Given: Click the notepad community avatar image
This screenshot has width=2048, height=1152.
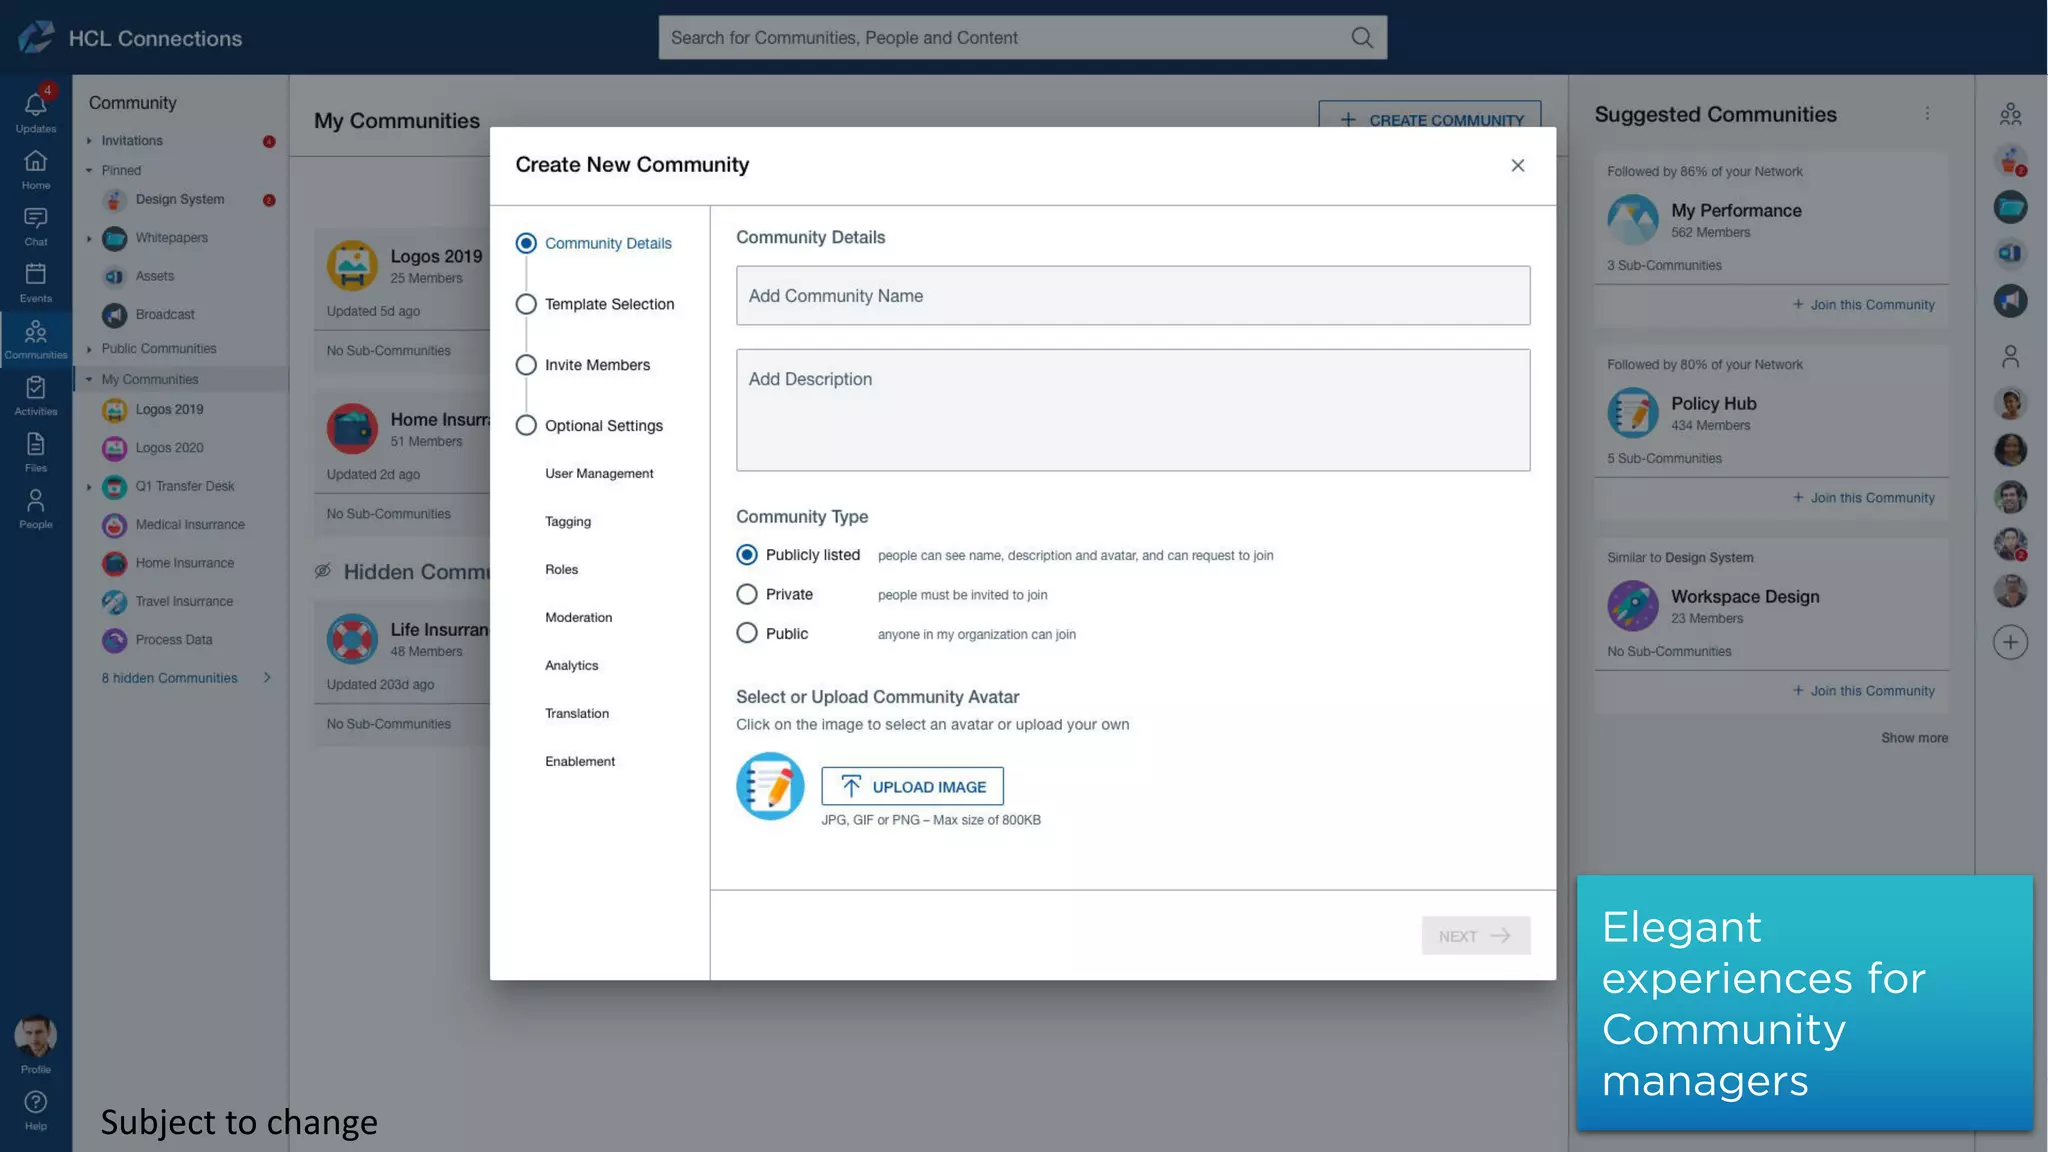Looking at the screenshot, I should point(770,786).
